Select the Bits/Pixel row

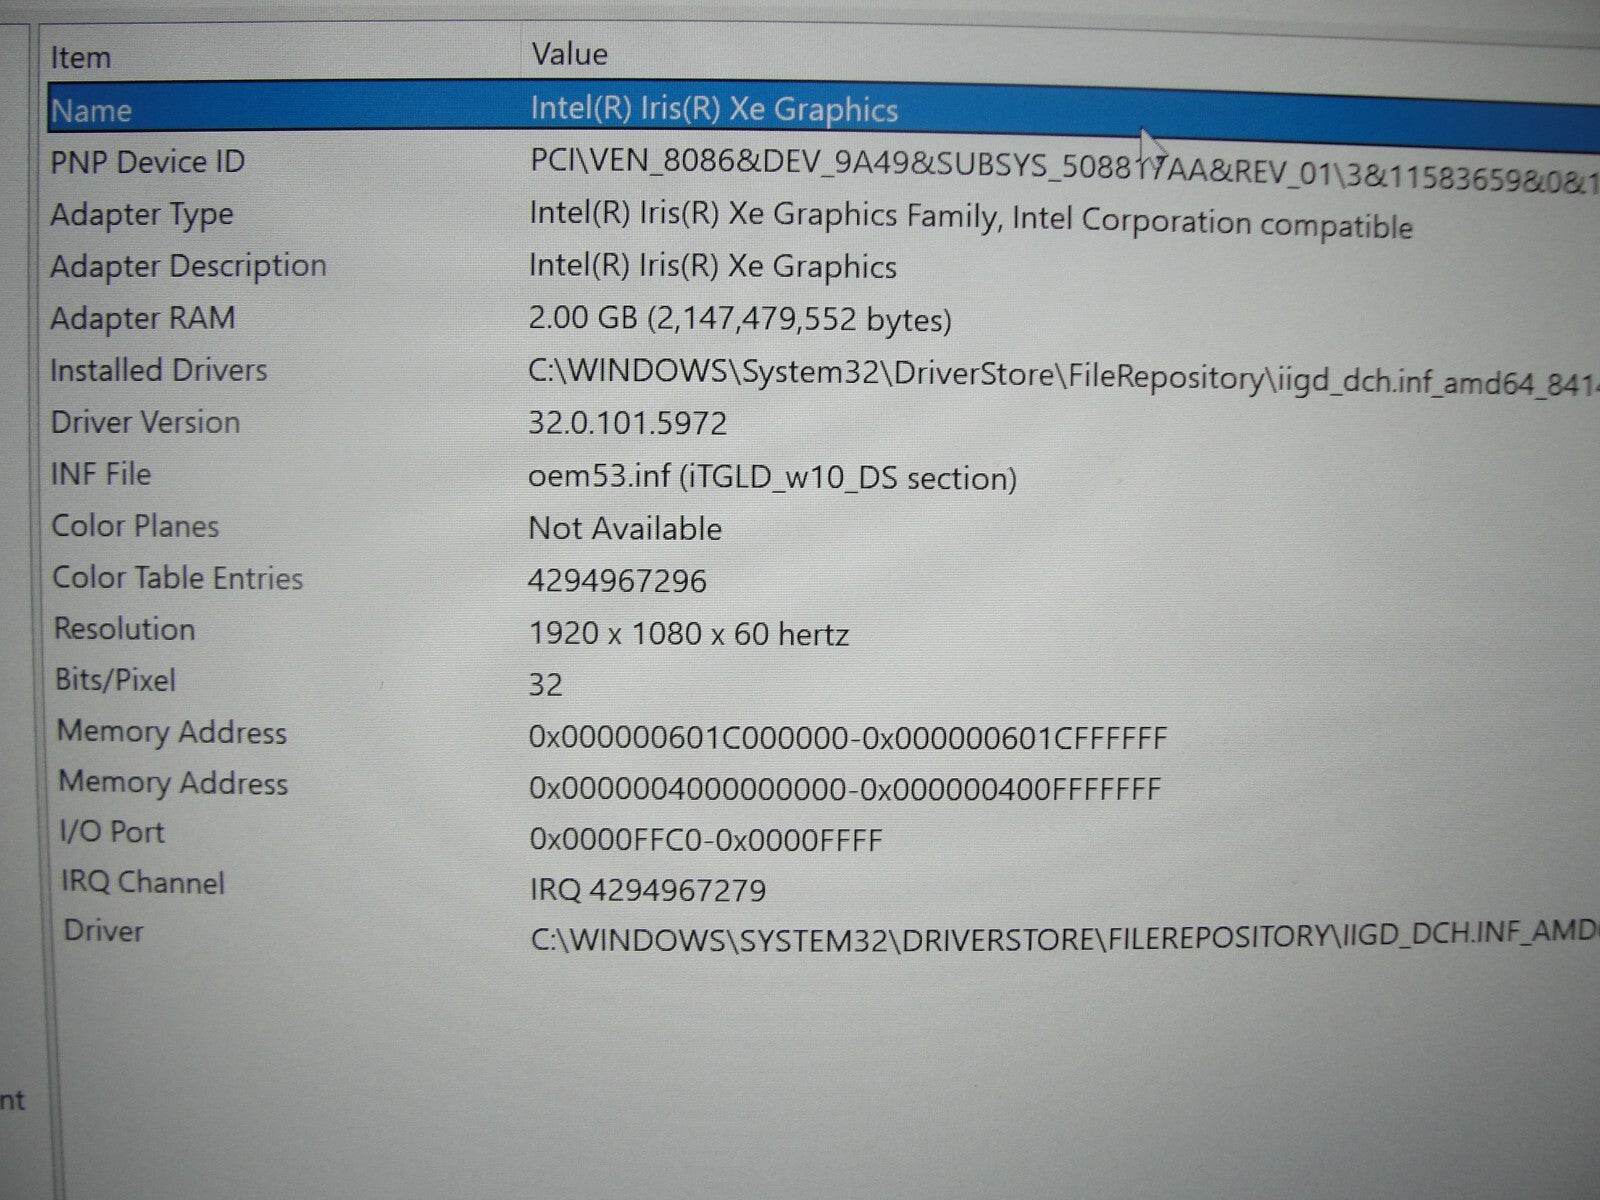(x=116, y=680)
